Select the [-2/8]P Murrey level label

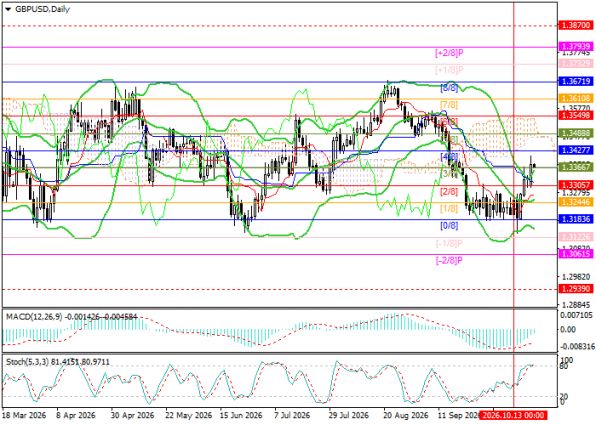(449, 261)
